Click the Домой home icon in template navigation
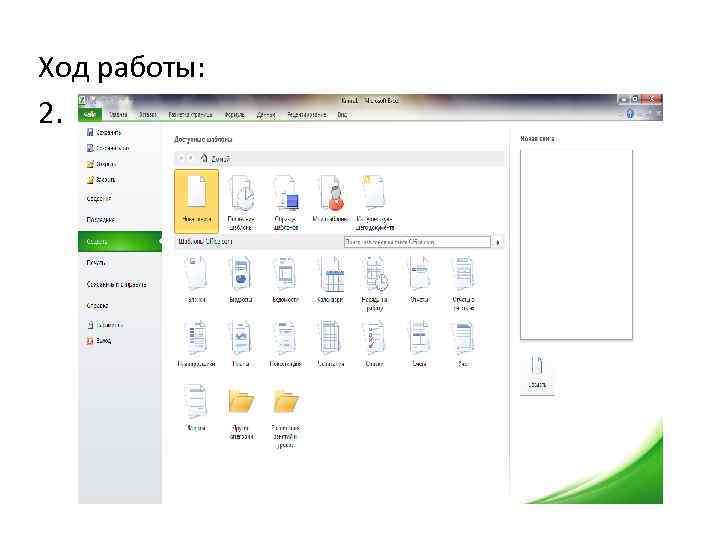This screenshot has height=540, width=720. 205,158
